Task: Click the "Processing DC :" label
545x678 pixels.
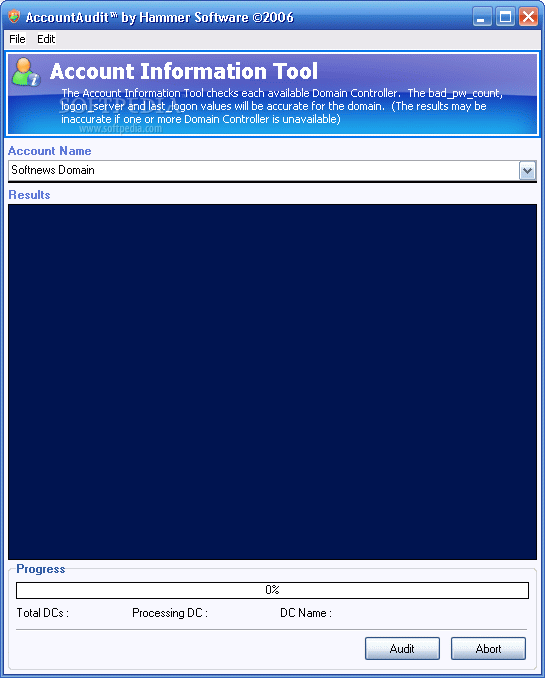Action: coord(170,613)
